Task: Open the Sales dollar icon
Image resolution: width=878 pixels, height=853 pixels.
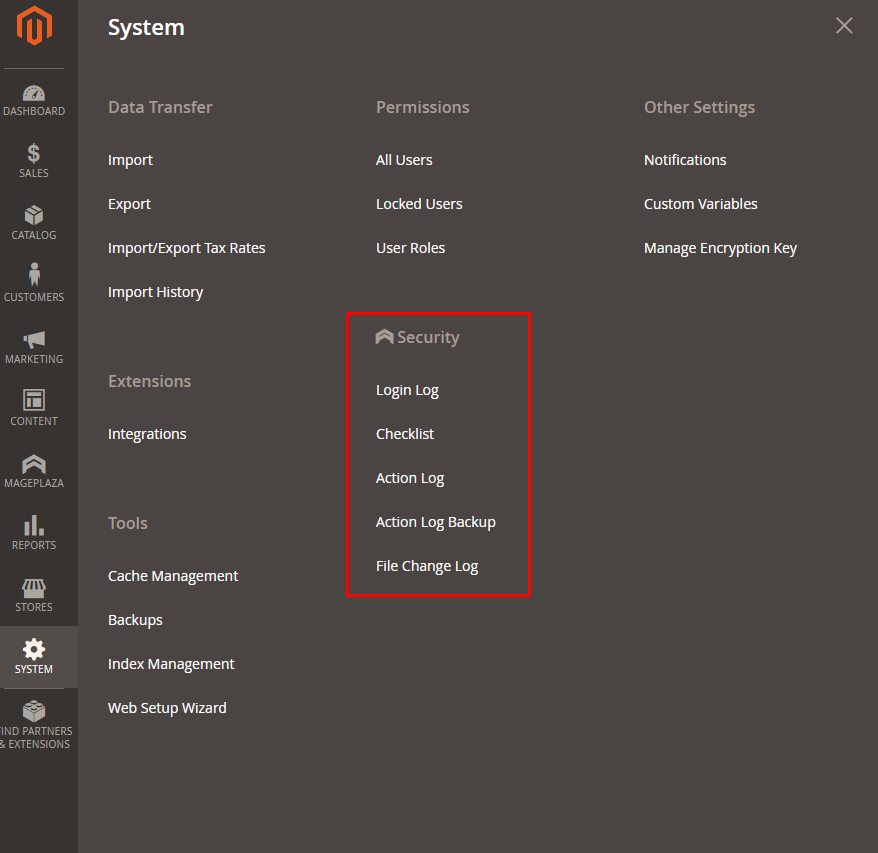Action: pyautogui.click(x=34, y=154)
